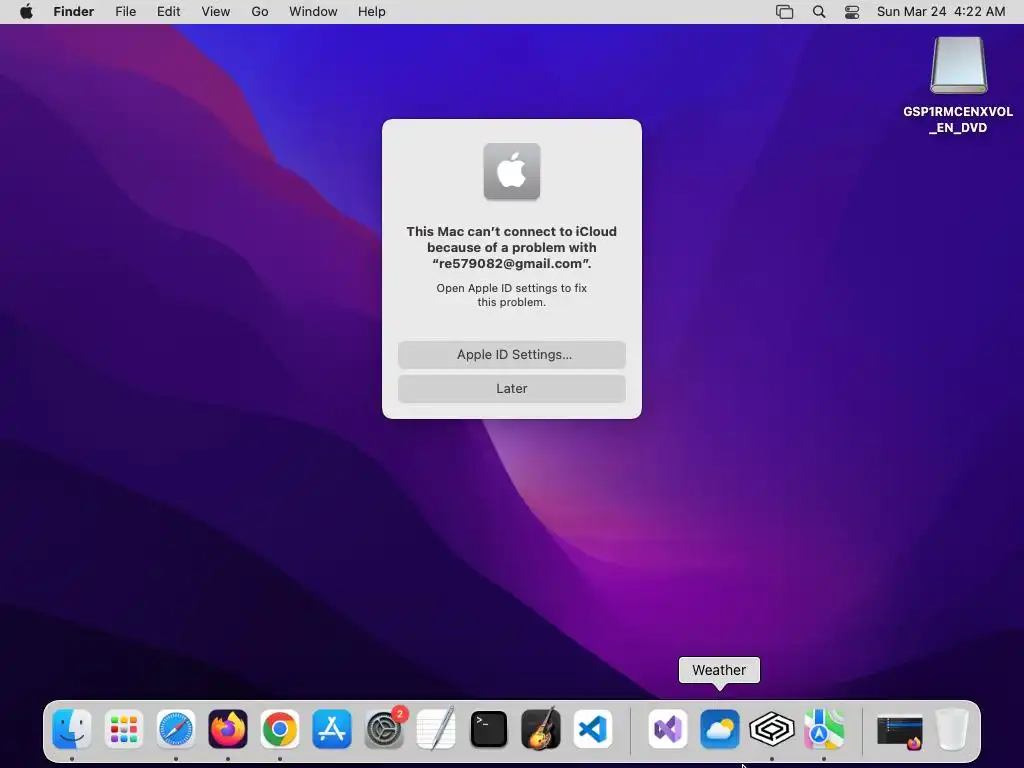This screenshot has height=768, width=1024.
Task: Launch TextEdit from the Dock
Action: 436,729
